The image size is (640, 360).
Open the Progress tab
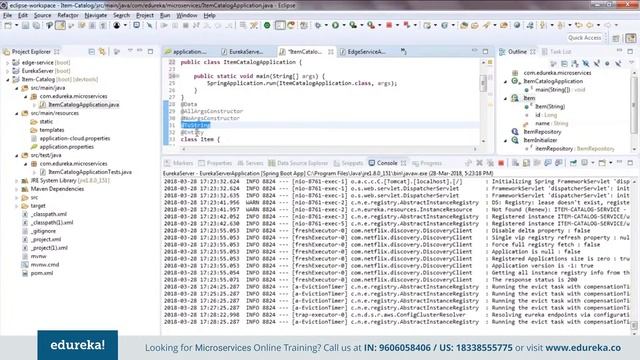pyautogui.click(x=427, y=163)
